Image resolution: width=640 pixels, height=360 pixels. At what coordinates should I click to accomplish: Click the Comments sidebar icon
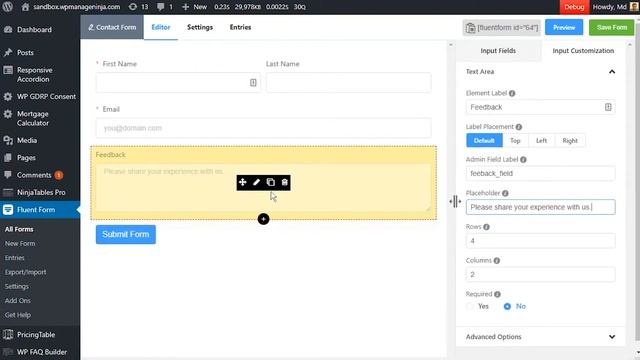(x=8, y=175)
